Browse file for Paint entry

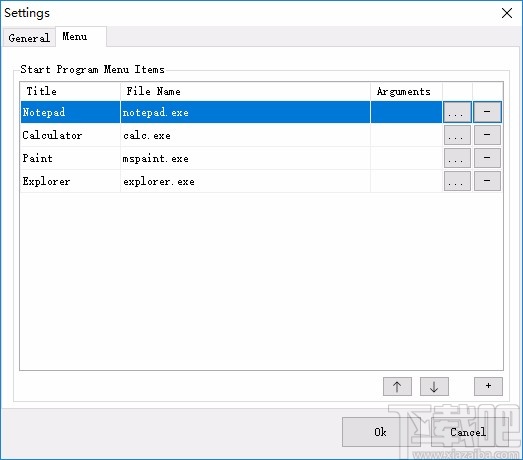point(457,158)
